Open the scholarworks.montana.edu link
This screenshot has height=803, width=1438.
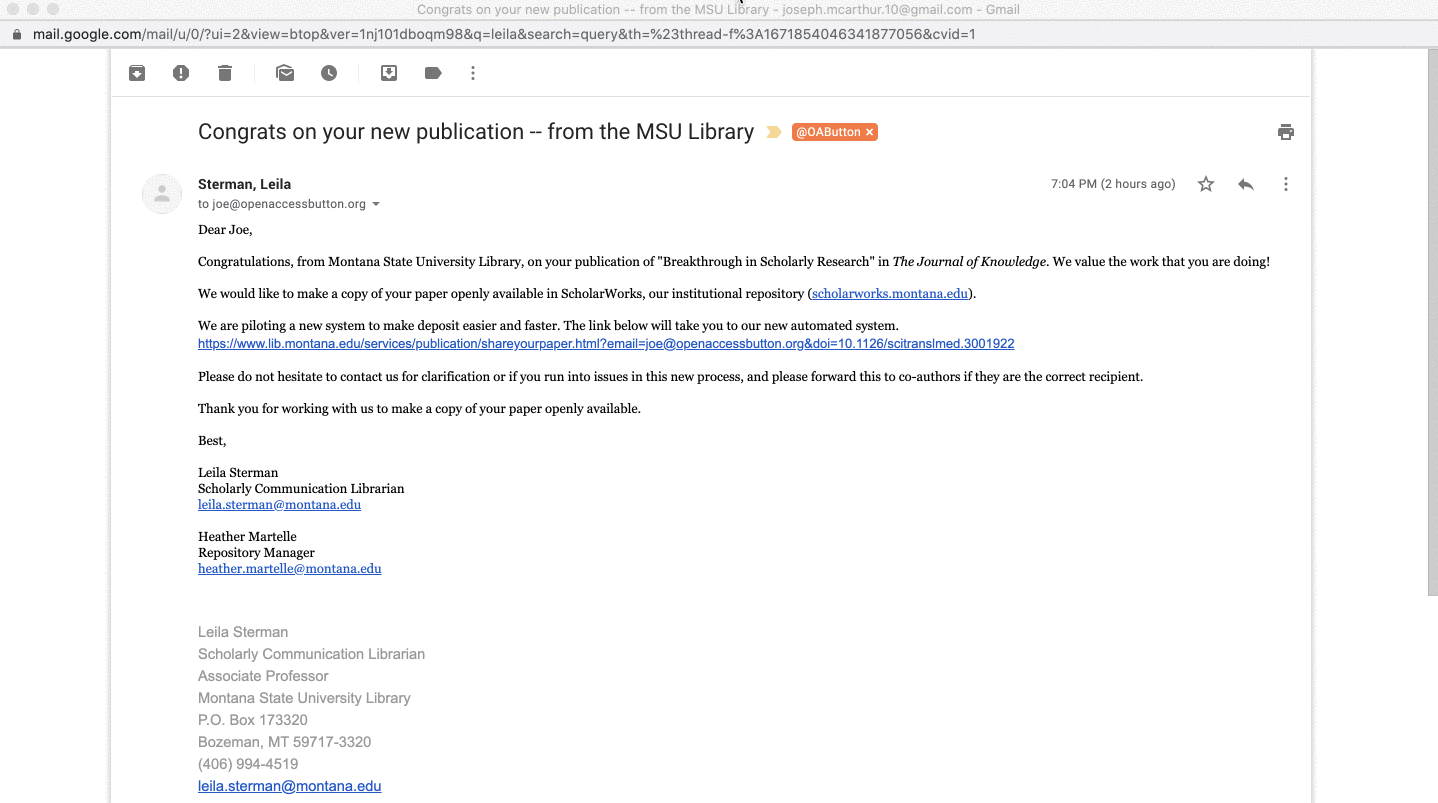890,294
